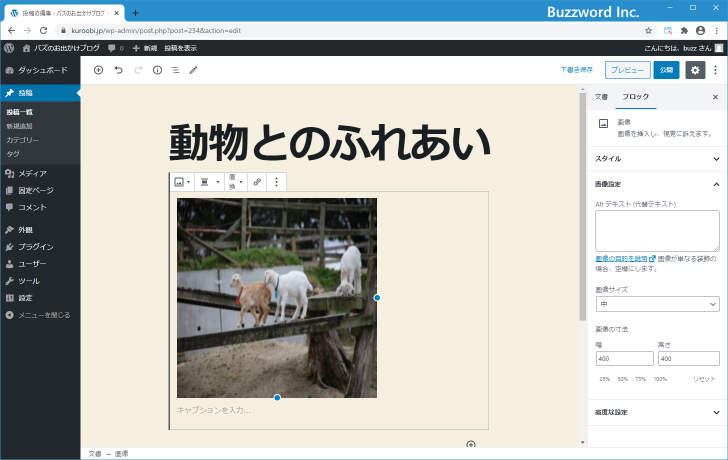This screenshot has height=460, width=728.
Task: Switch to the Block tab
Action: (636, 97)
